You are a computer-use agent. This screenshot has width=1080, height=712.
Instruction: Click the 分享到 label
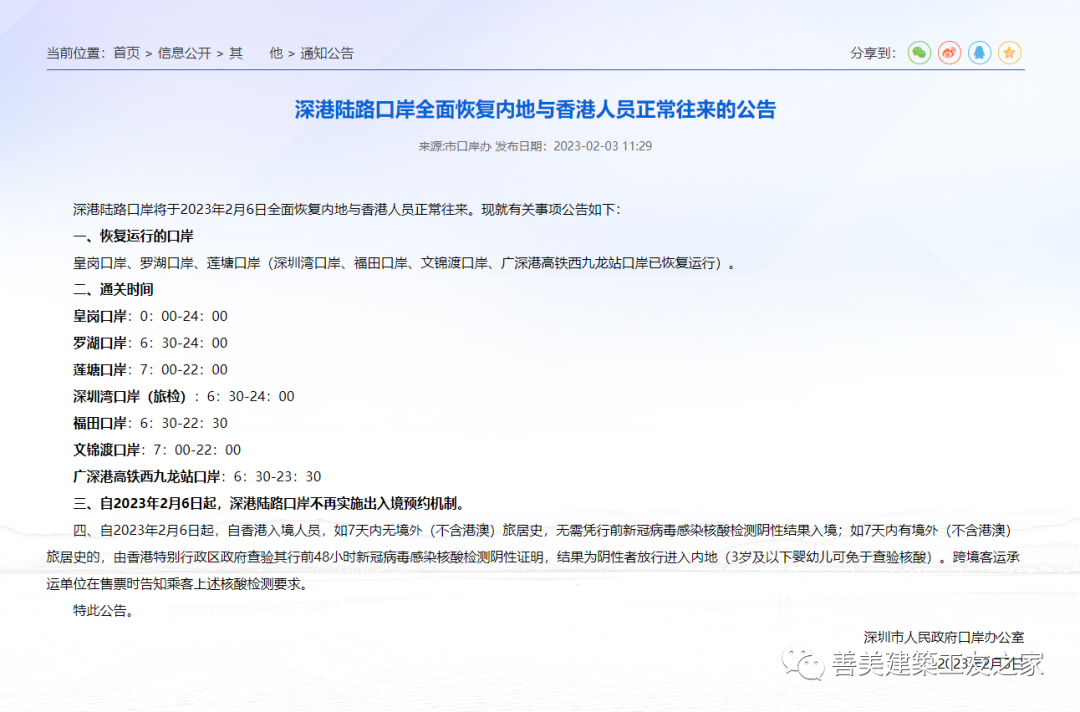(x=873, y=53)
